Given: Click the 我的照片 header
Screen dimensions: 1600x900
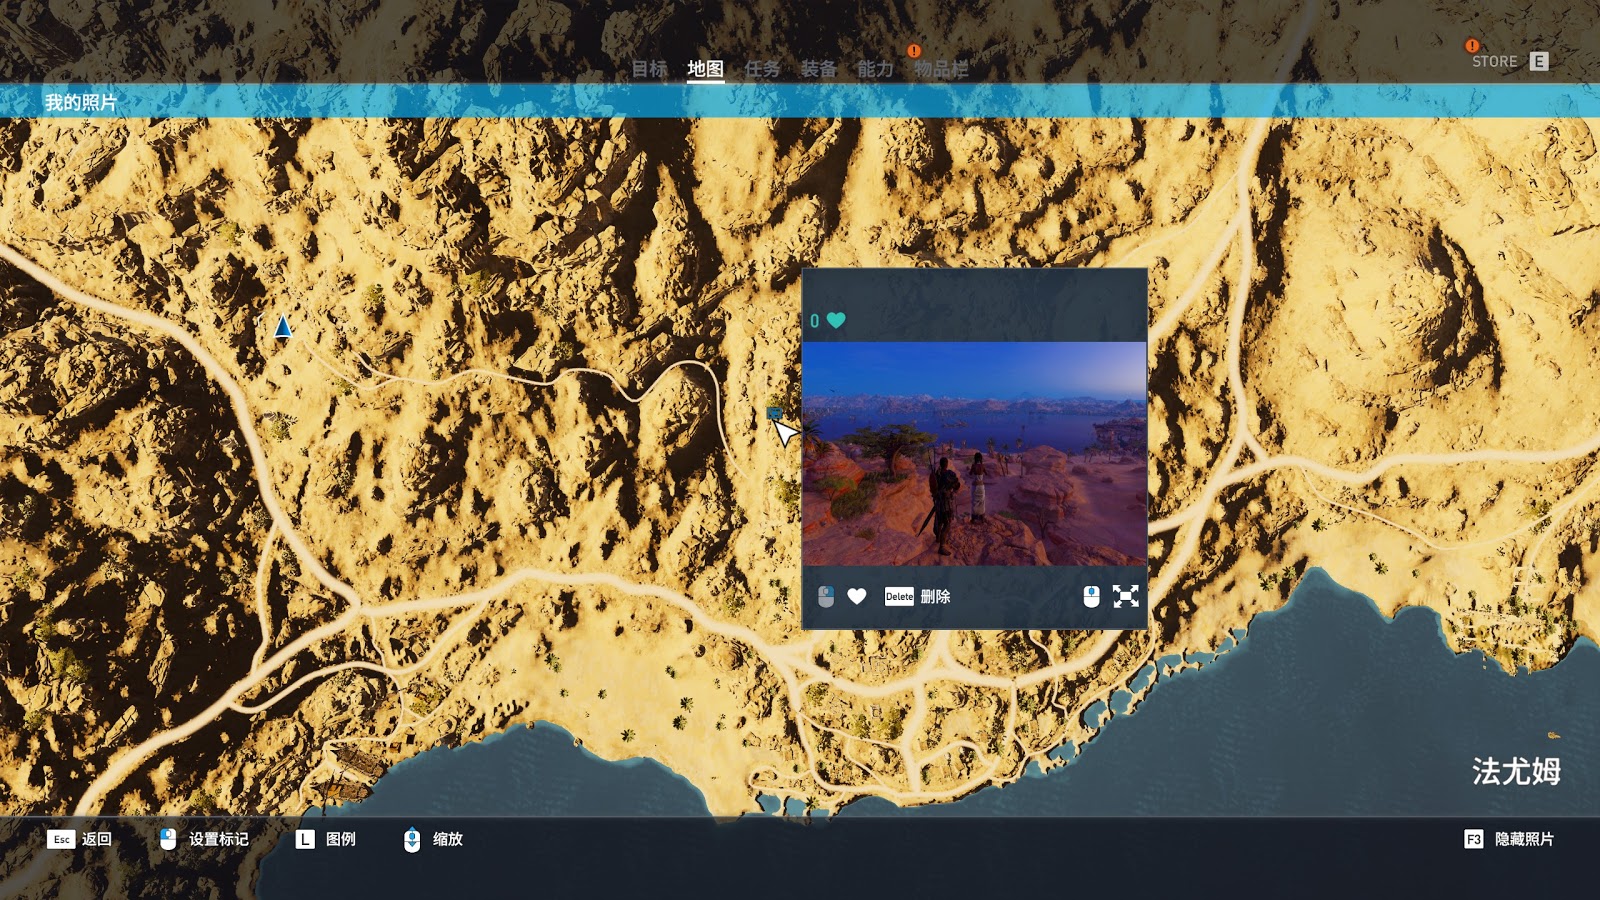Looking at the screenshot, I should (80, 102).
